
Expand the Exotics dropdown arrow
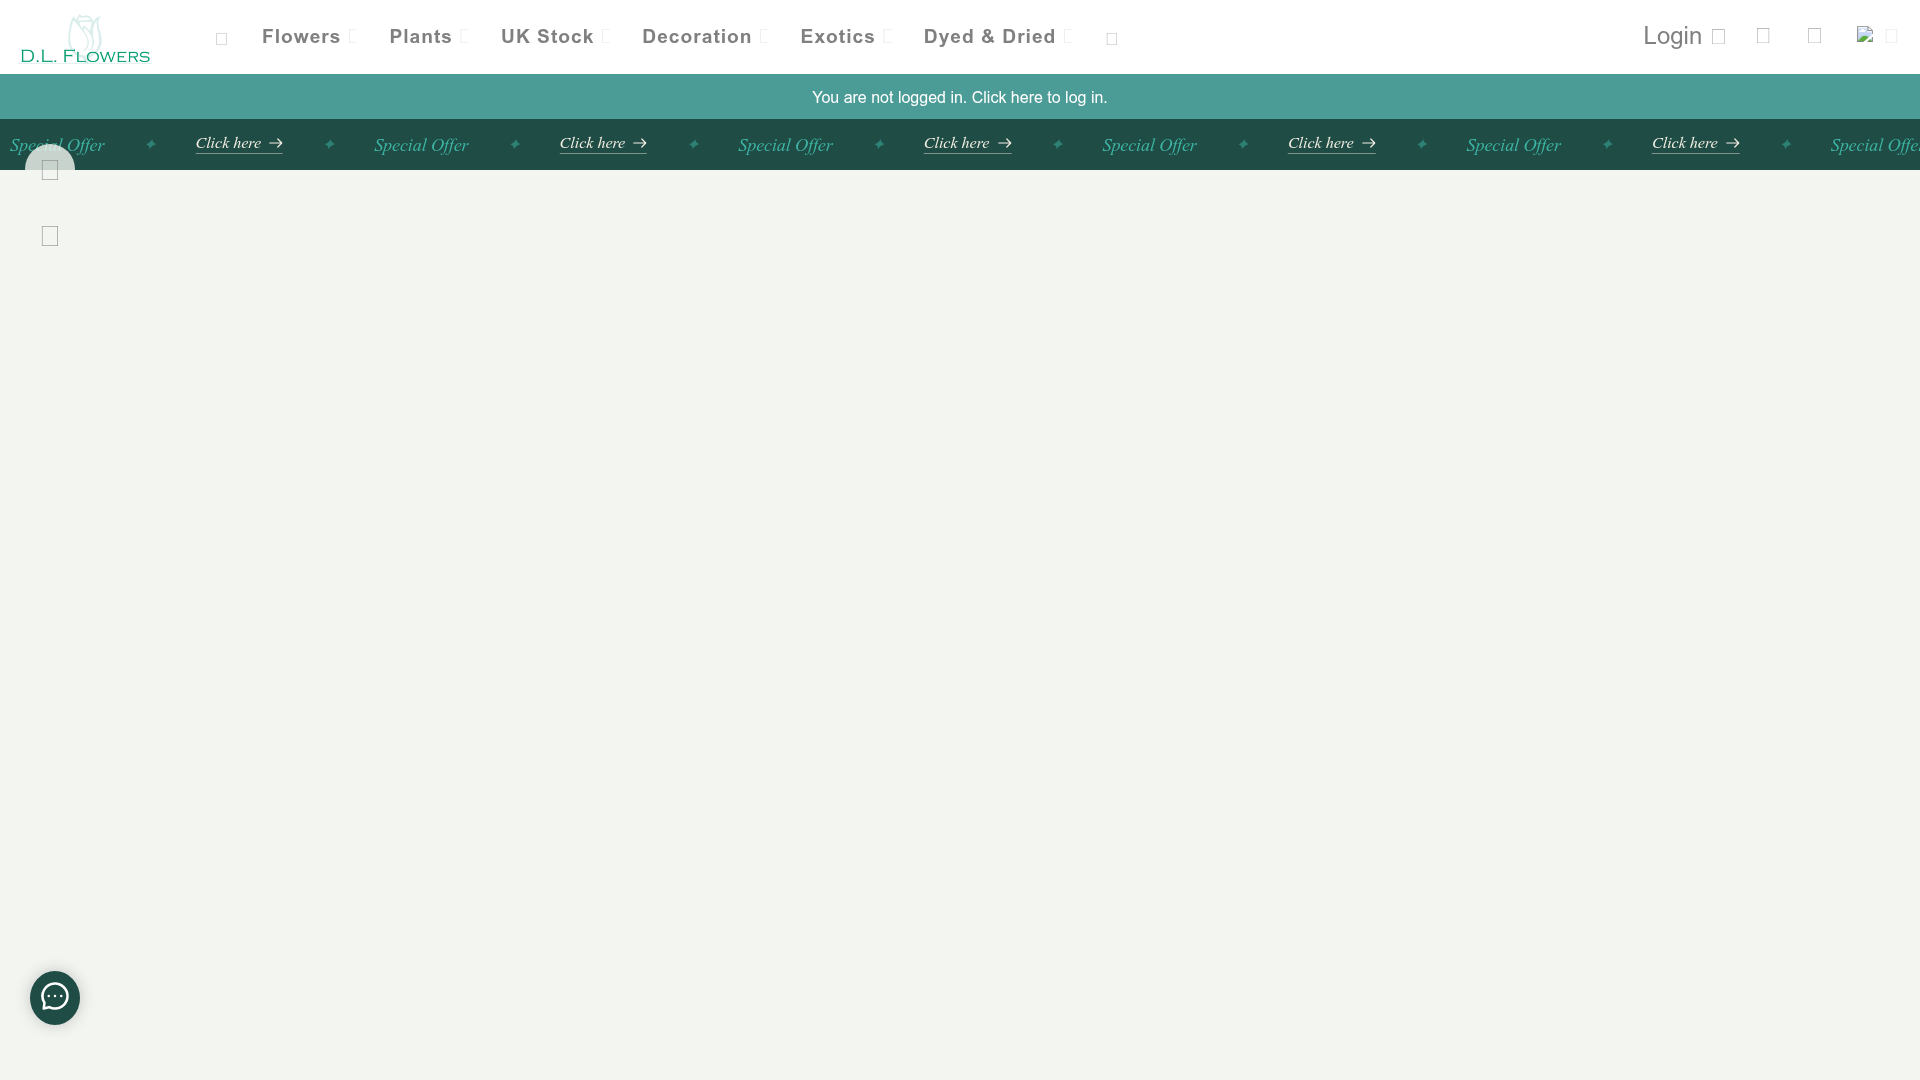[888, 37]
